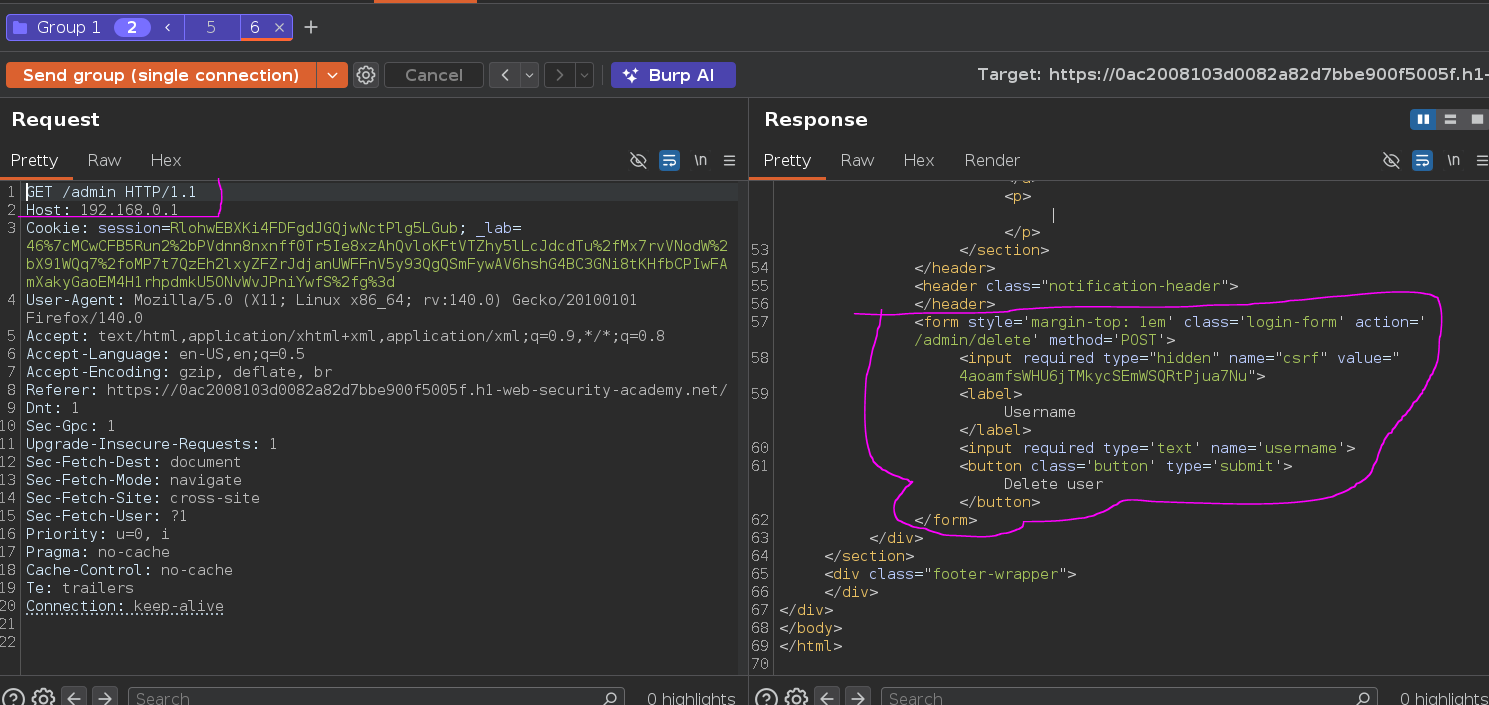The image size is (1489, 705).
Task: Select Hex tab in Request panel
Action: (x=166, y=160)
